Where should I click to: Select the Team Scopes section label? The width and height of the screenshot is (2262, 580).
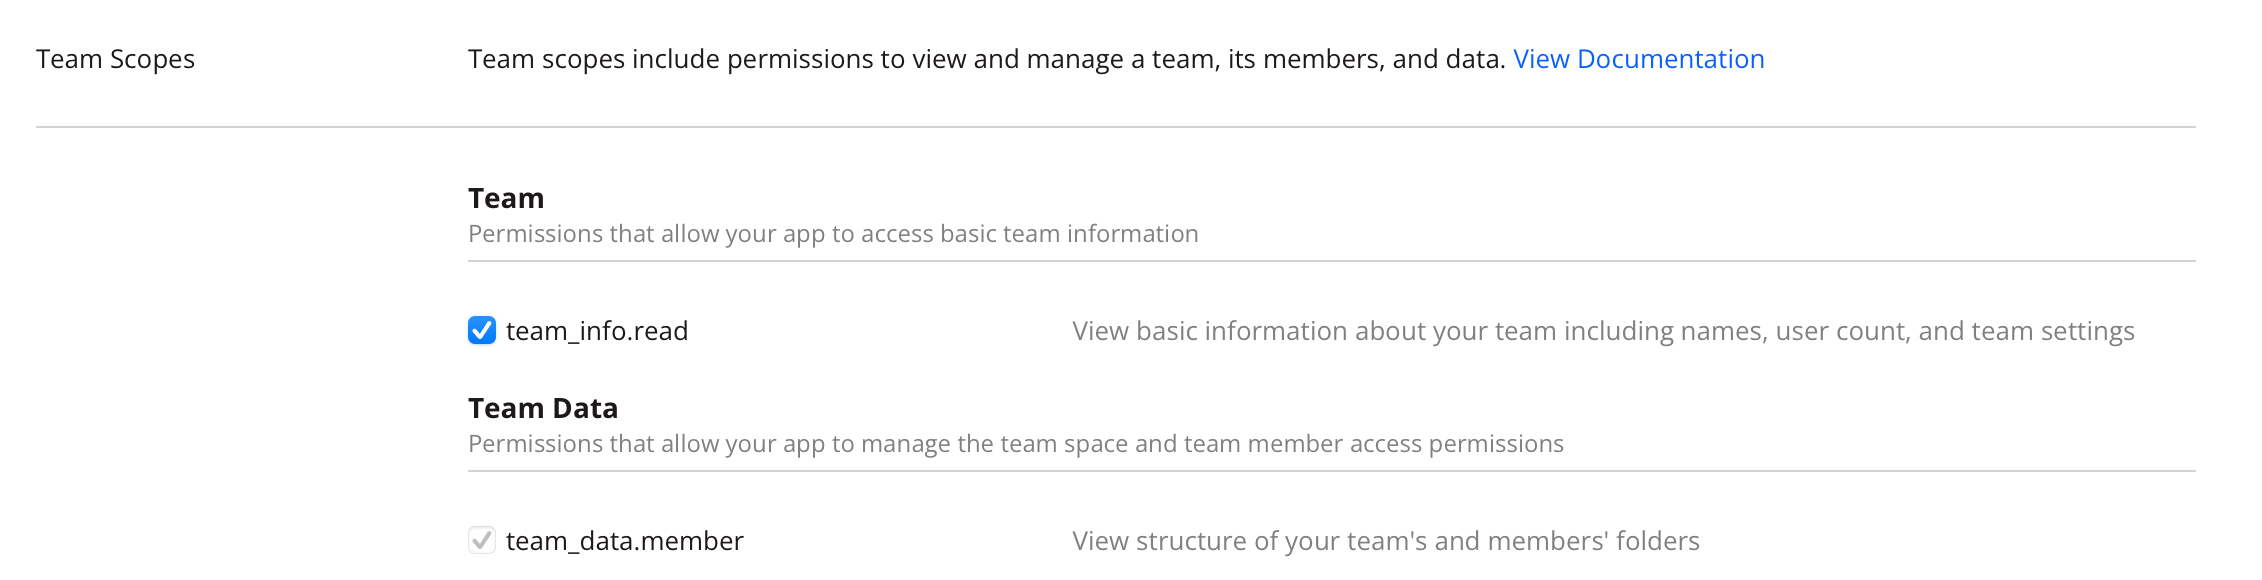[x=115, y=59]
